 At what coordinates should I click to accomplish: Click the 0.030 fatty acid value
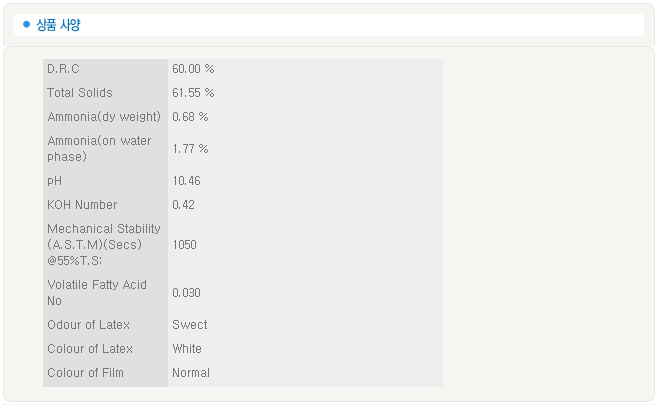186,292
